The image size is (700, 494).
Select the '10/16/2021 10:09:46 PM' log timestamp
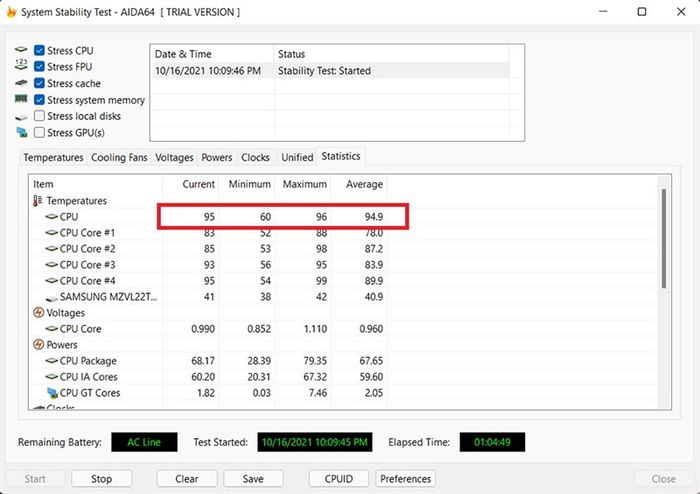208,71
